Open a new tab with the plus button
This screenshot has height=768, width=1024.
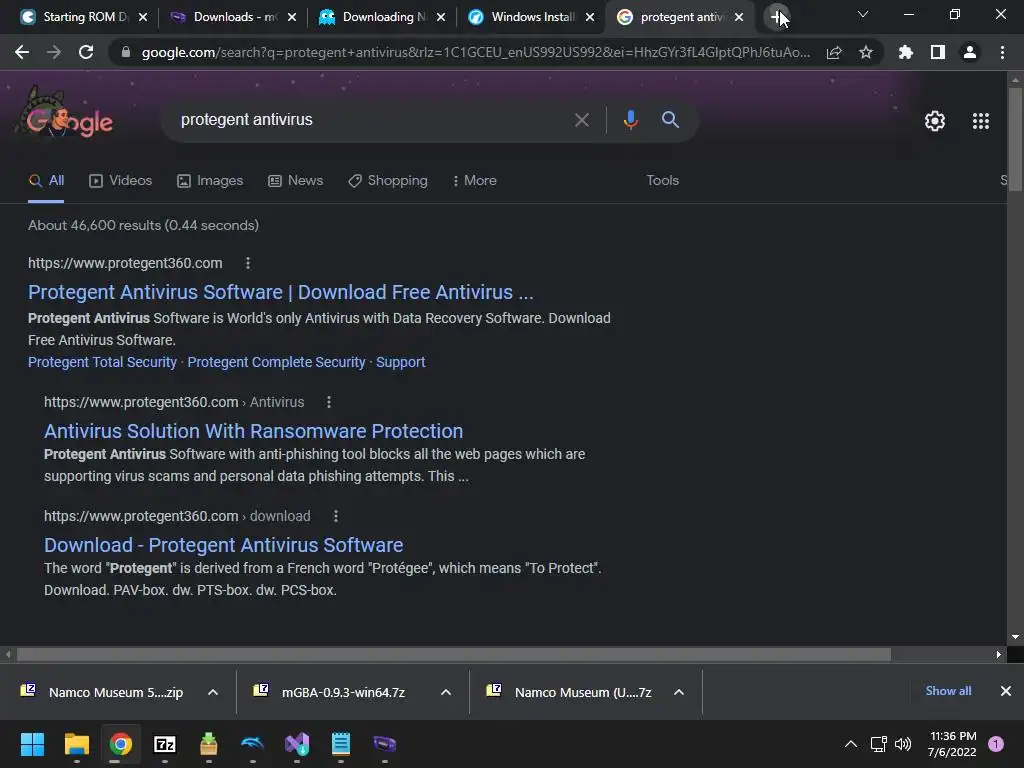[776, 17]
